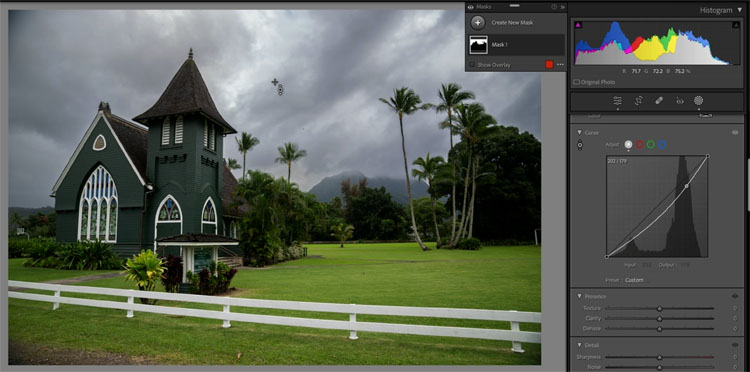Collapse the Histogram panel

[739, 10]
